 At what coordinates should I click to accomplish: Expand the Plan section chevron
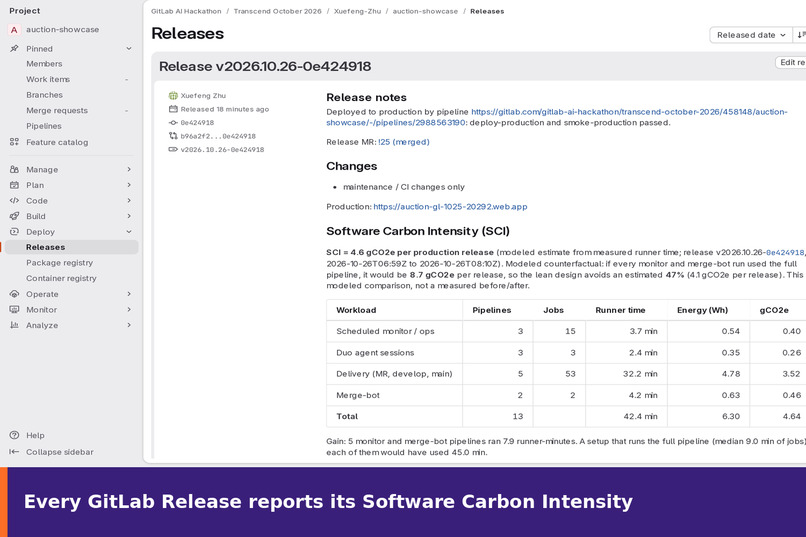point(129,185)
